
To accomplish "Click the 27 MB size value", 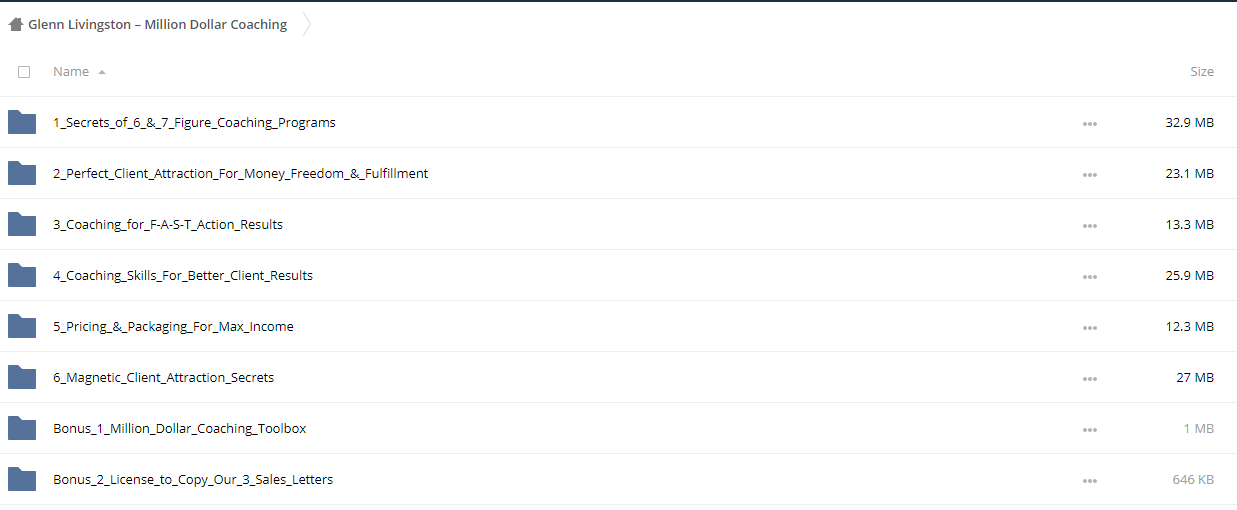I will [1196, 378].
